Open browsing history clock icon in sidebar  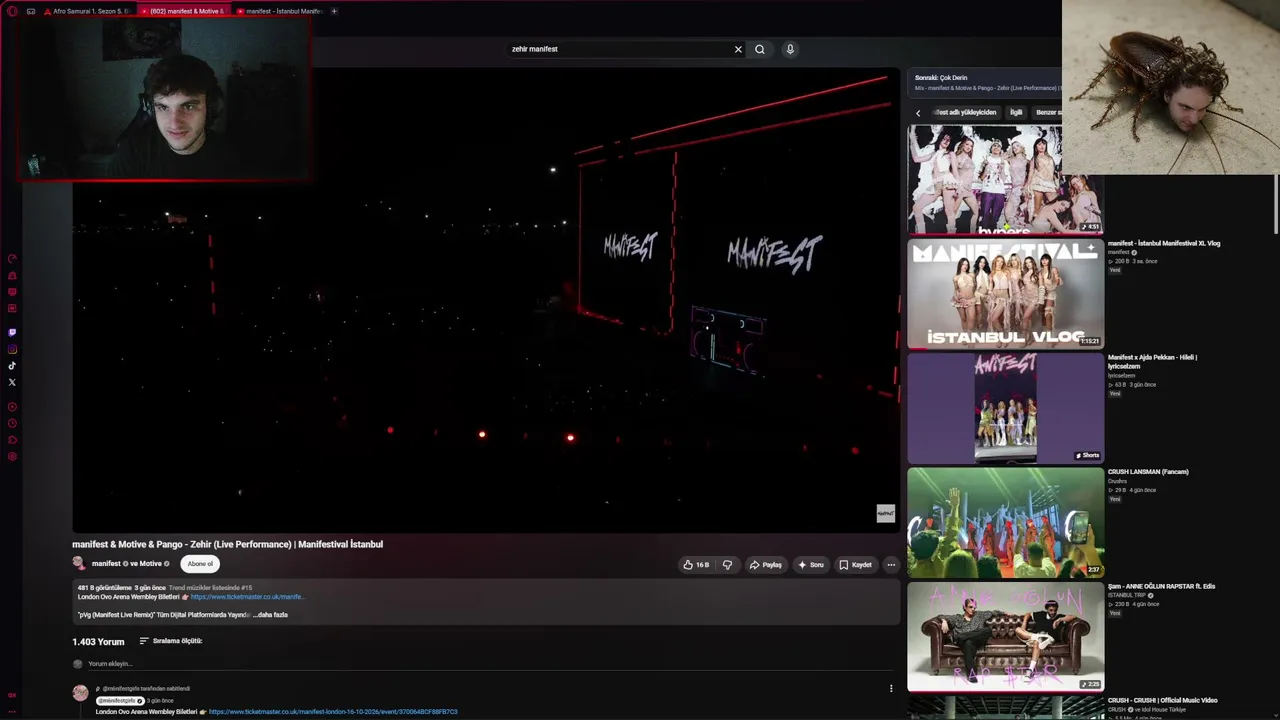[12, 423]
